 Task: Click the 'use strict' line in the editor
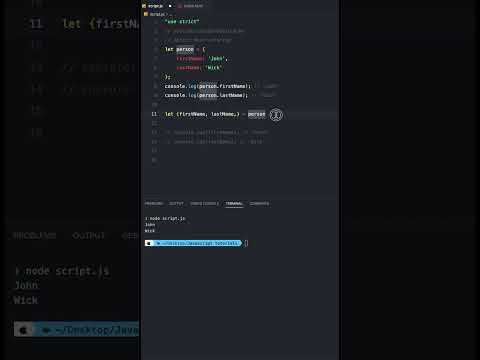[182, 22]
